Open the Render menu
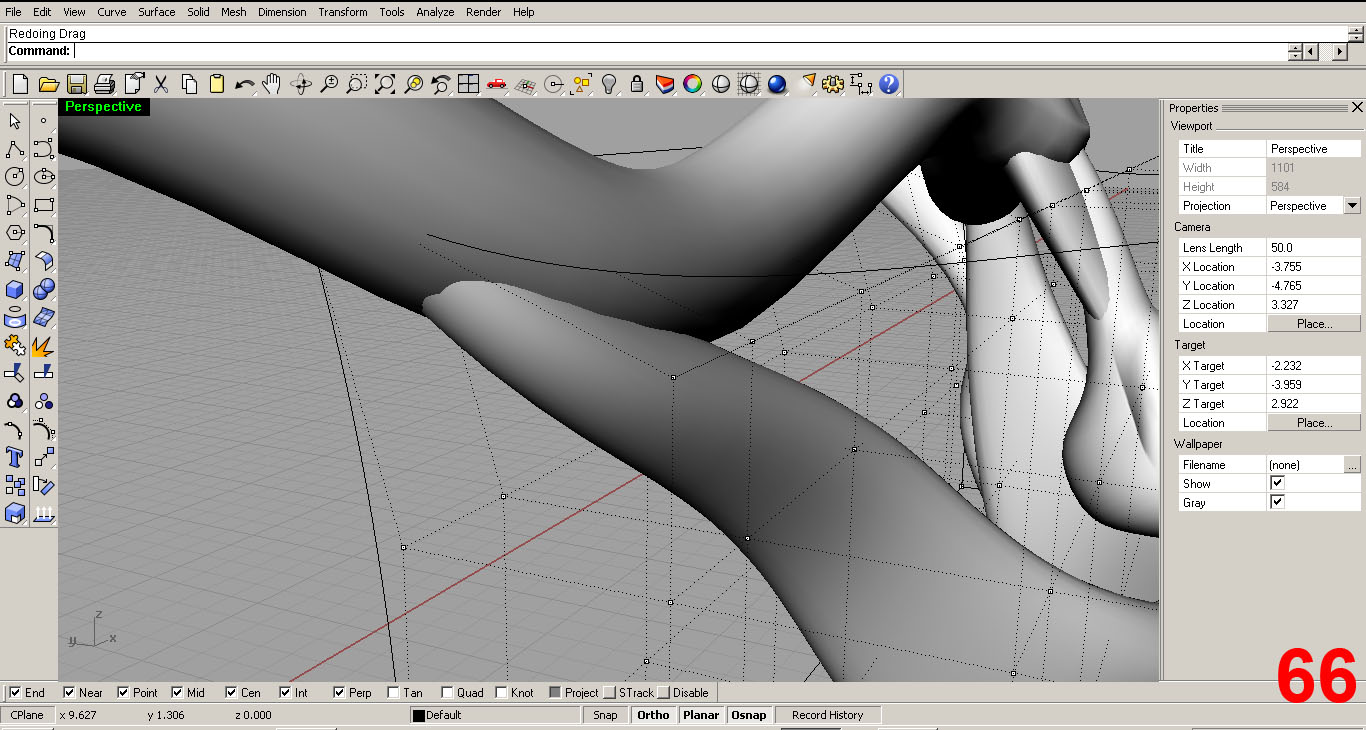The width and height of the screenshot is (1366, 730). pyautogui.click(x=484, y=12)
